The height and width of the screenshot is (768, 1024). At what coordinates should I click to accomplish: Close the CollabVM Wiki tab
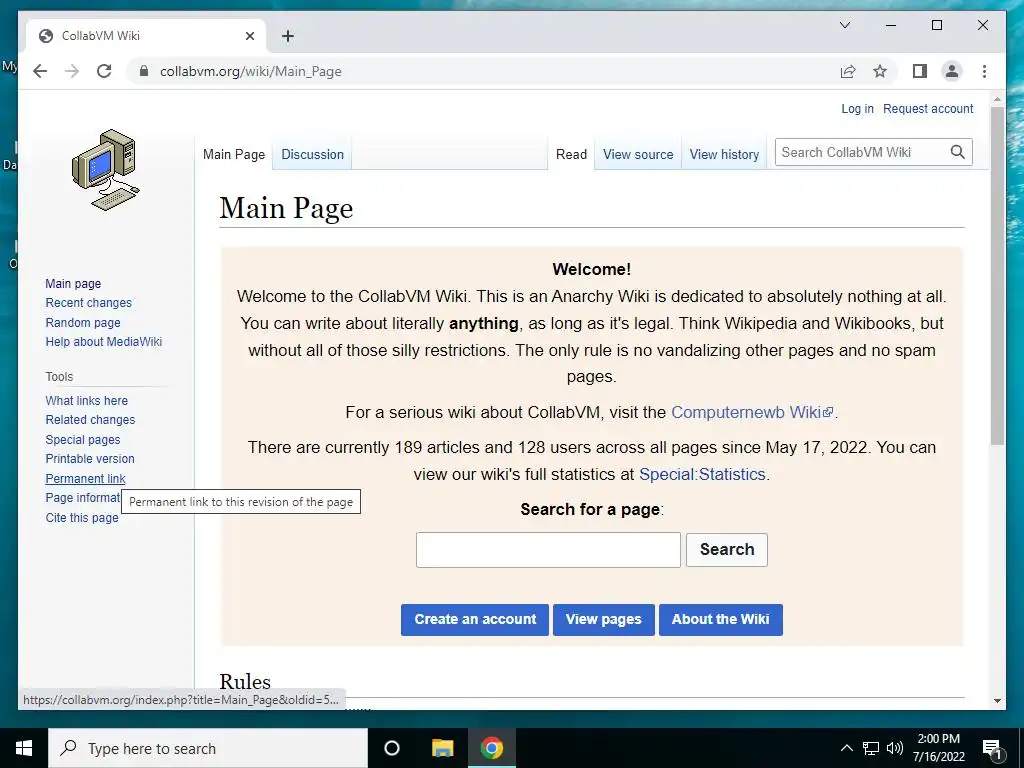point(249,36)
